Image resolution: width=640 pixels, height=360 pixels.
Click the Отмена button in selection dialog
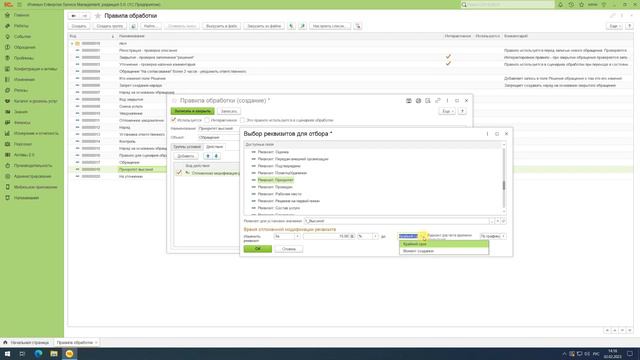(289, 249)
